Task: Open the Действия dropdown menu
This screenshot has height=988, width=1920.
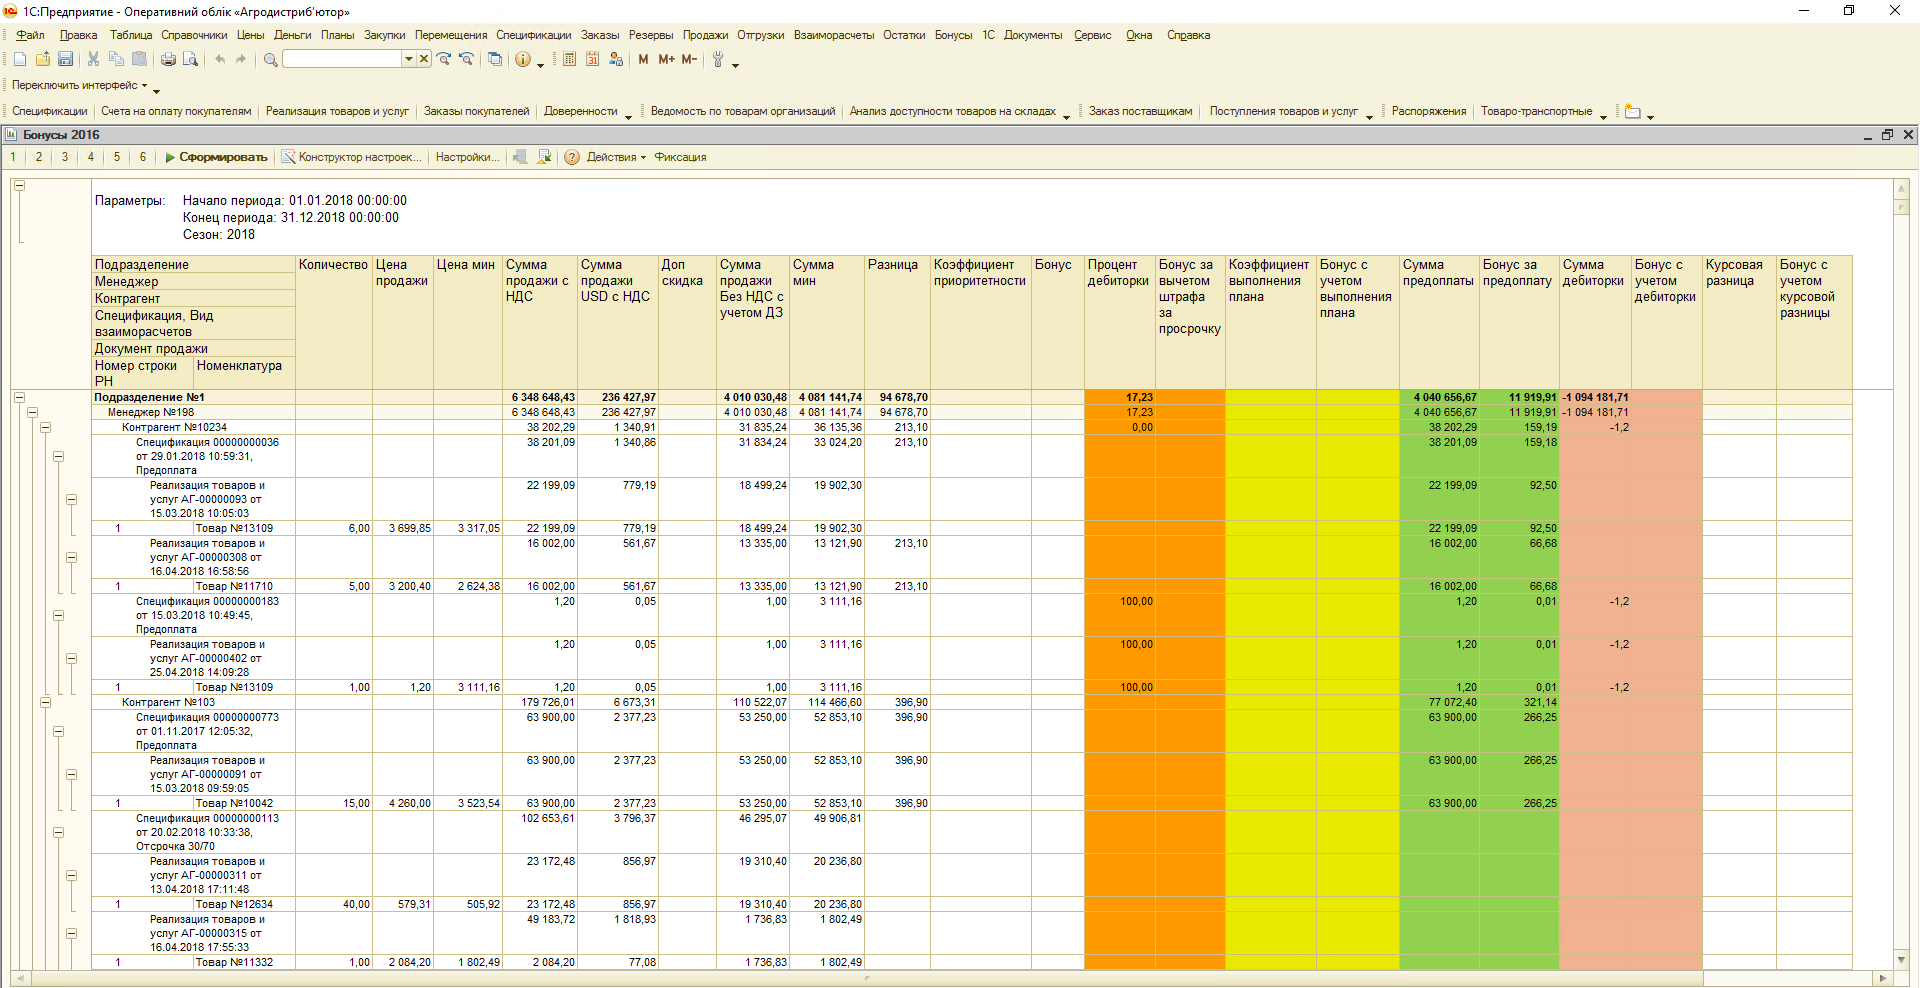Action: pos(616,157)
